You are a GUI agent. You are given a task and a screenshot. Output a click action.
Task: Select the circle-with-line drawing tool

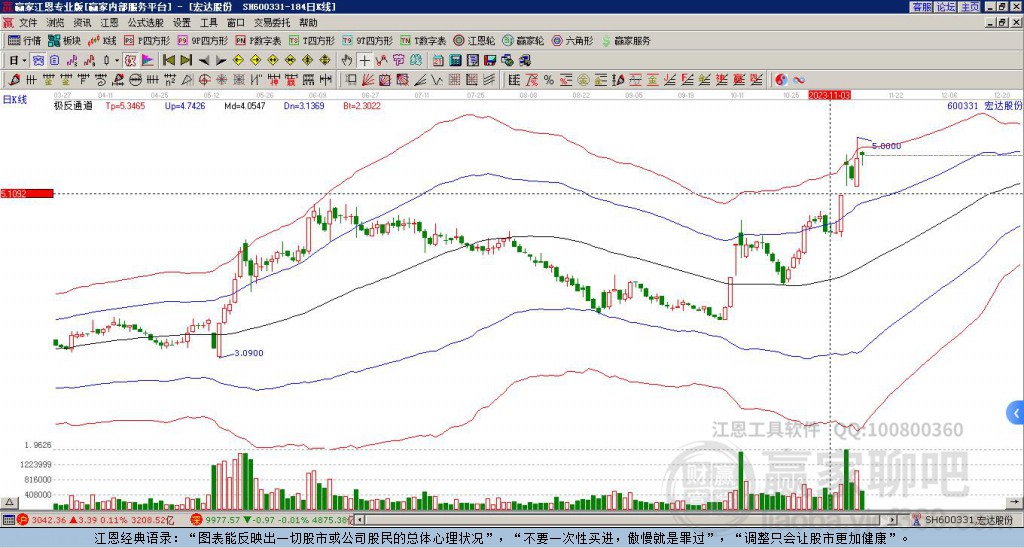tap(135, 80)
